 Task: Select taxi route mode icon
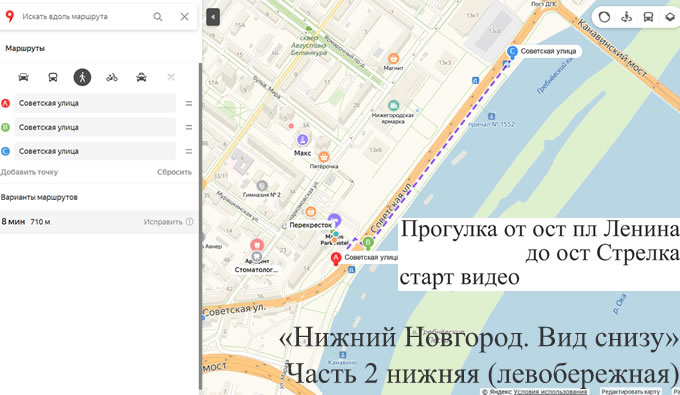[141, 77]
